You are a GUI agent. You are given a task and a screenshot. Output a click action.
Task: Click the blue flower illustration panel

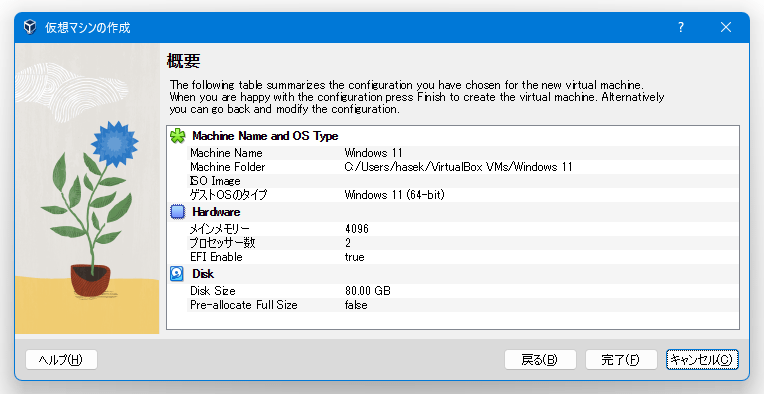click(x=87, y=189)
